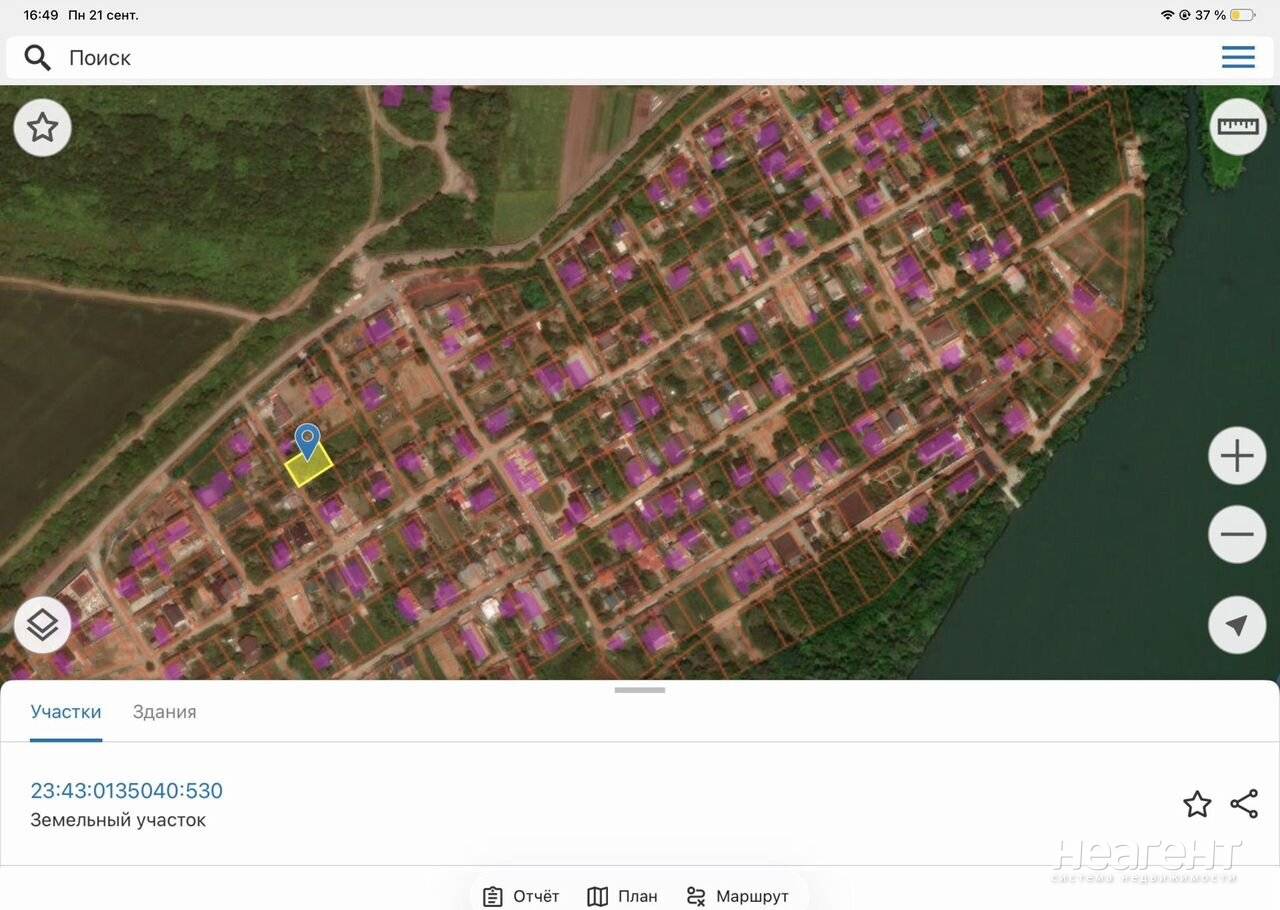The height and width of the screenshot is (910, 1280).
Task: Share the parcel via share icon
Action: point(1244,804)
